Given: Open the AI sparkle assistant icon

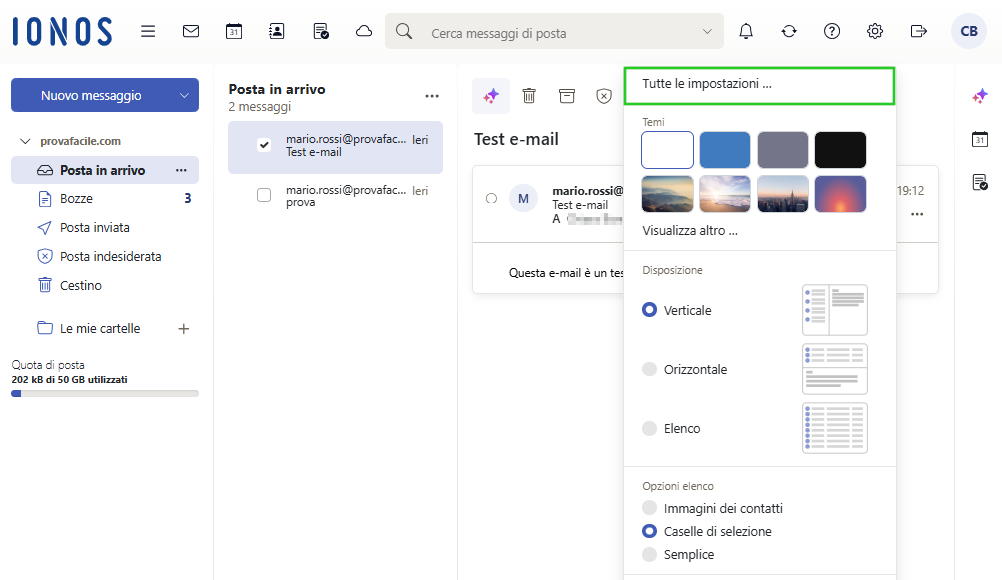Looking at the screenshot, I should (x=491, y=95).
